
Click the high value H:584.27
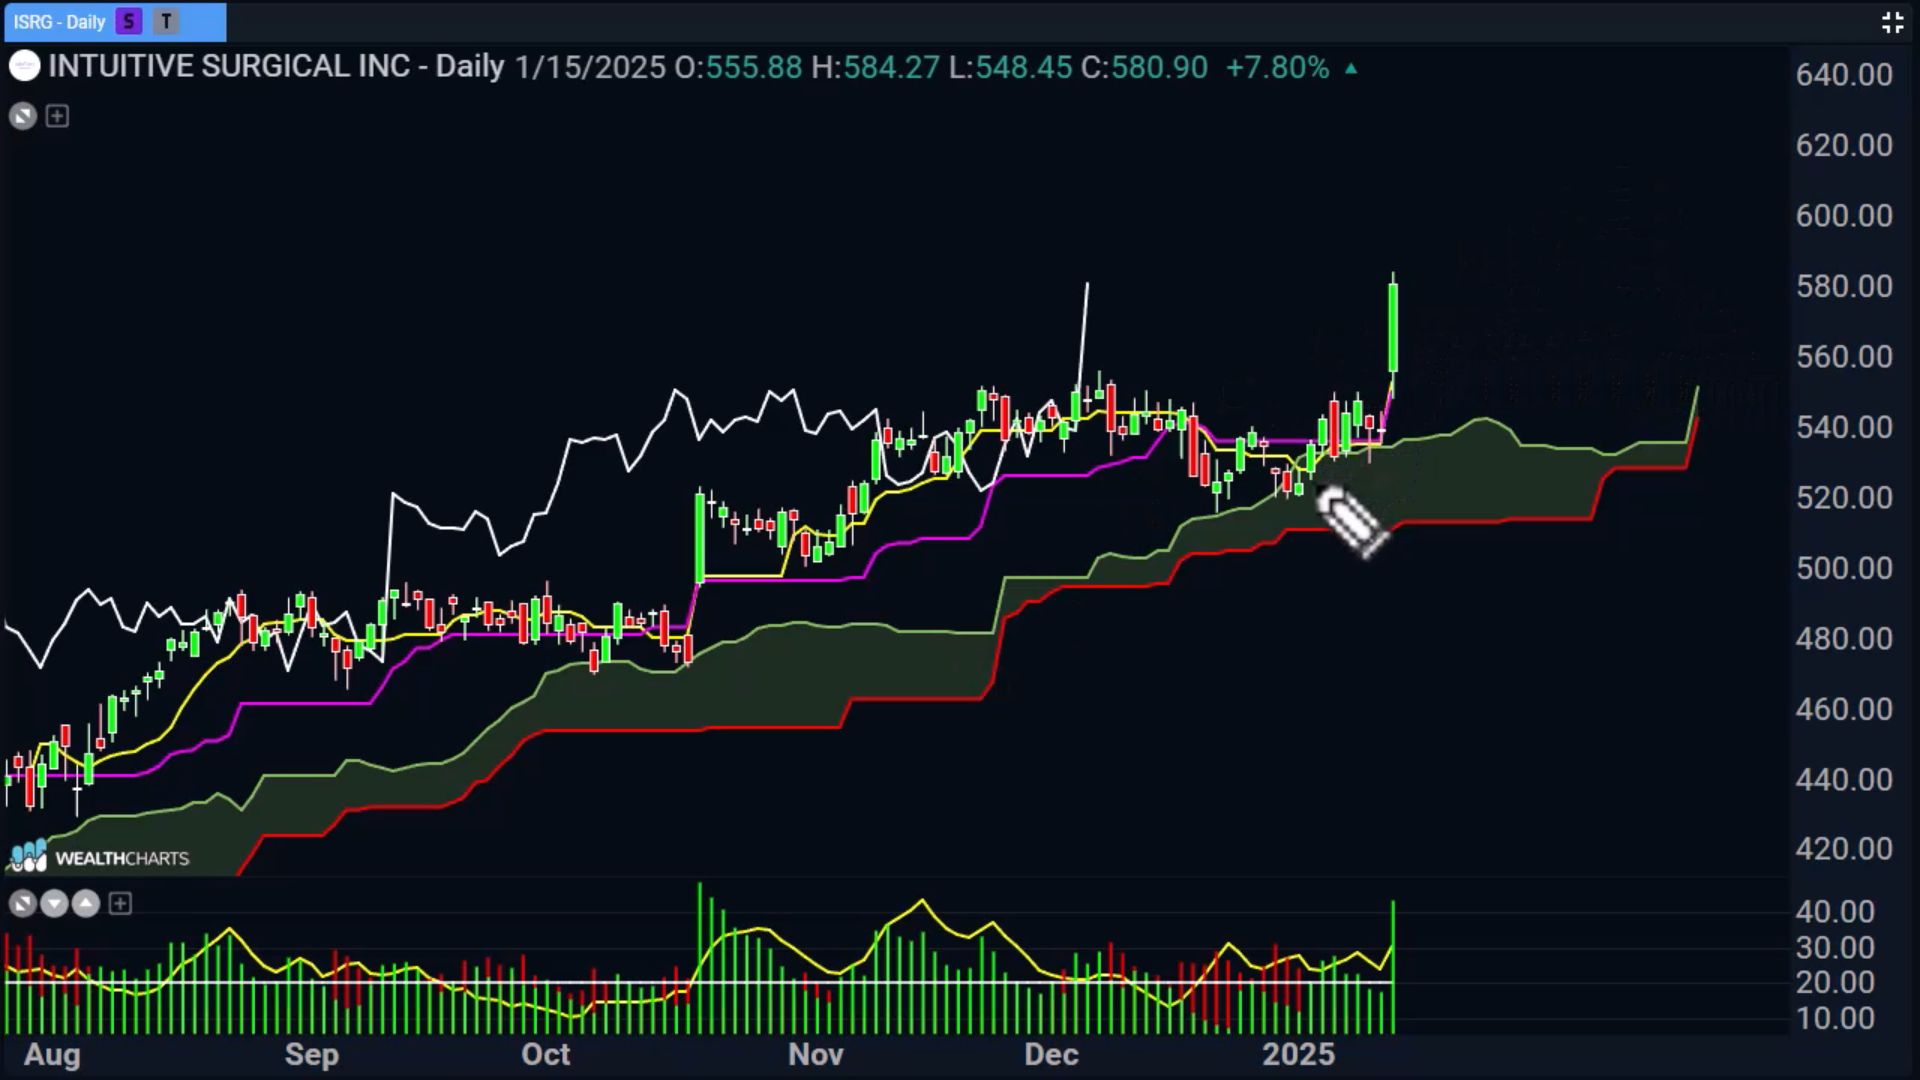[x=875, y=68]
